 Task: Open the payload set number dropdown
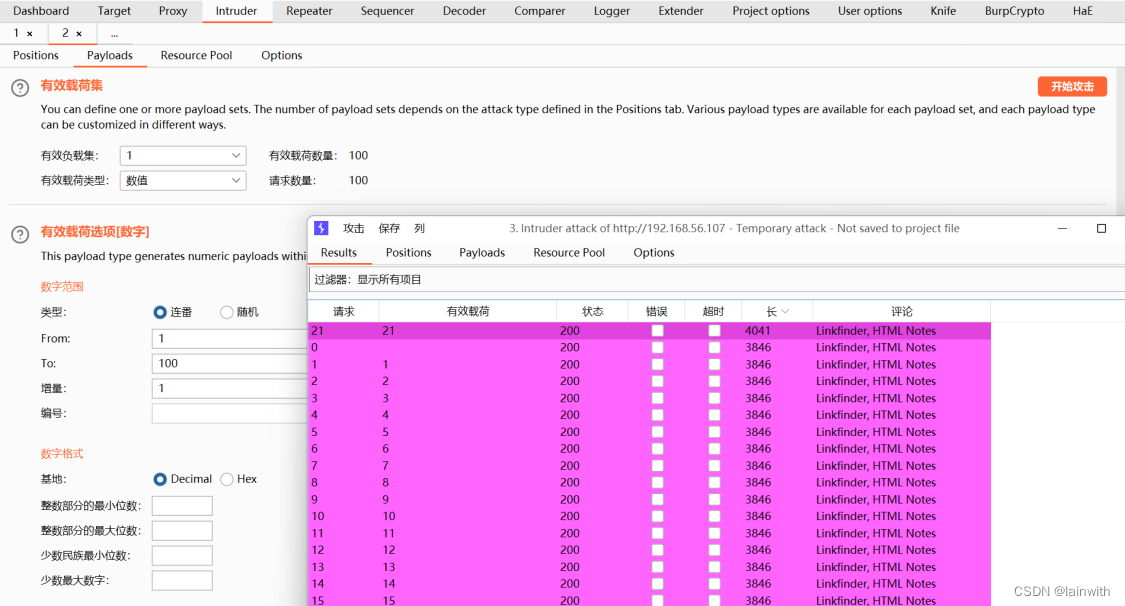point(183,156)
